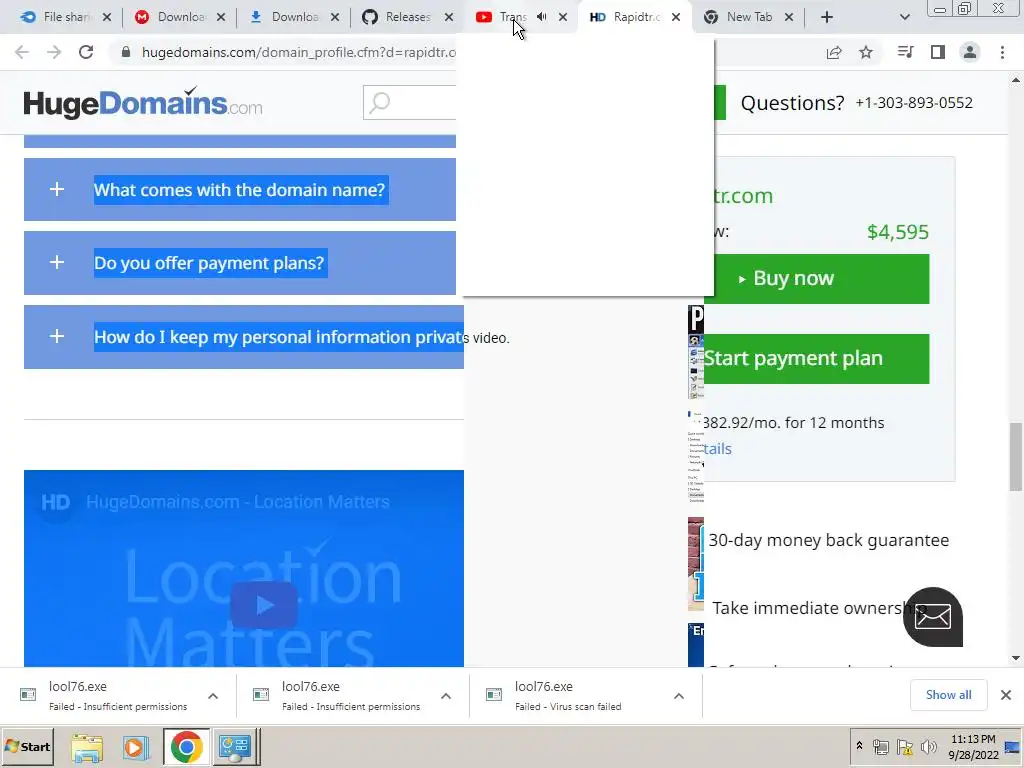Open the HugeDomains video title link
The image size is (1024, 768).
[238, 502]
